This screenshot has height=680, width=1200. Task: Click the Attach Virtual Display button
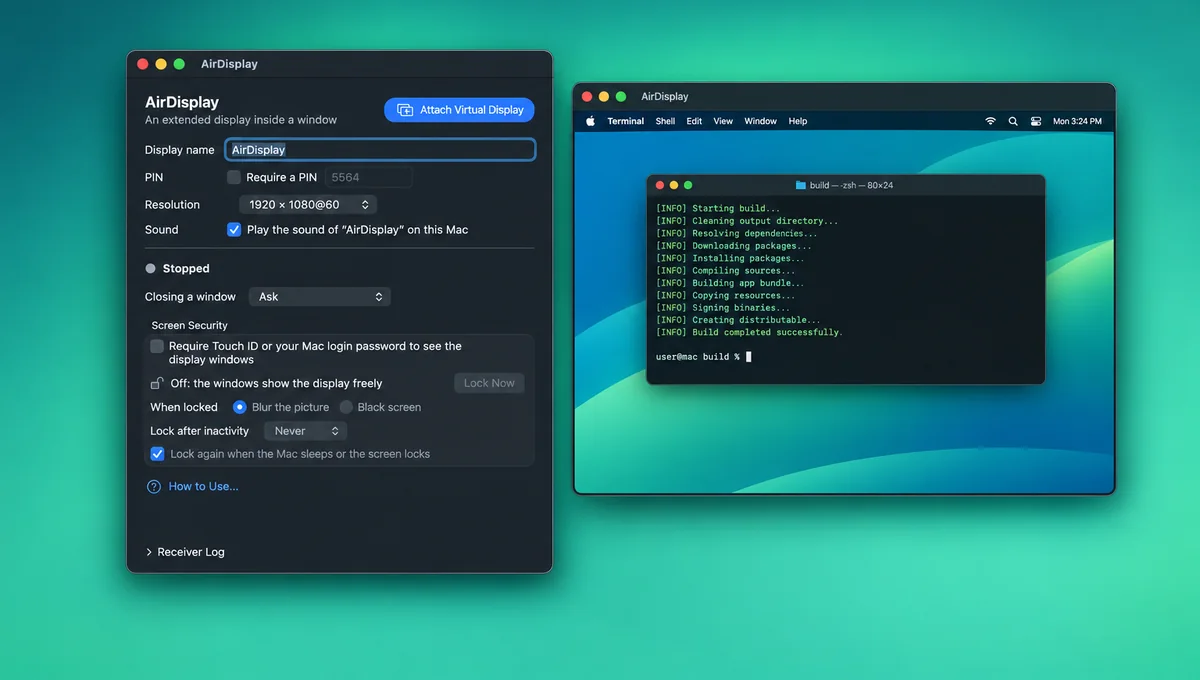pos(459,110)
